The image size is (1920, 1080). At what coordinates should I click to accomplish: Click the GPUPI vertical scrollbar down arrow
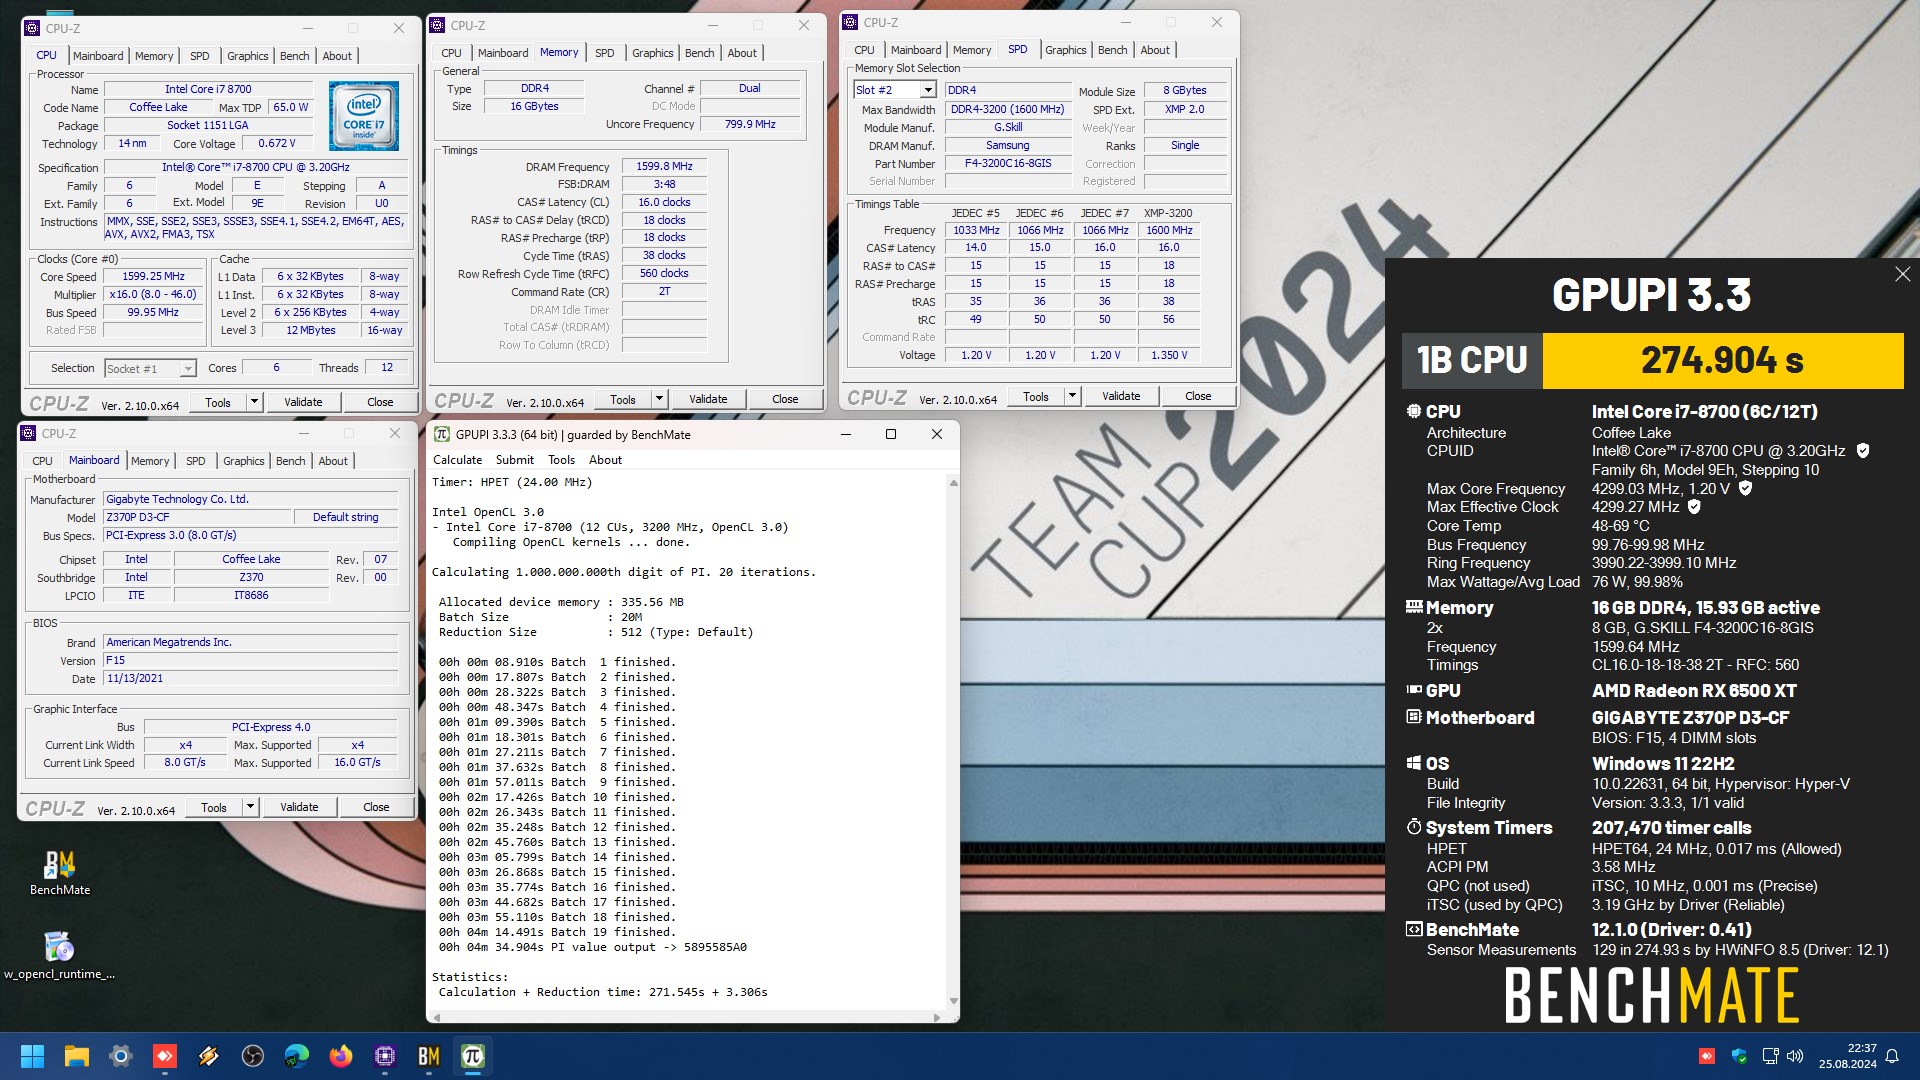(x=953, y=1001)
